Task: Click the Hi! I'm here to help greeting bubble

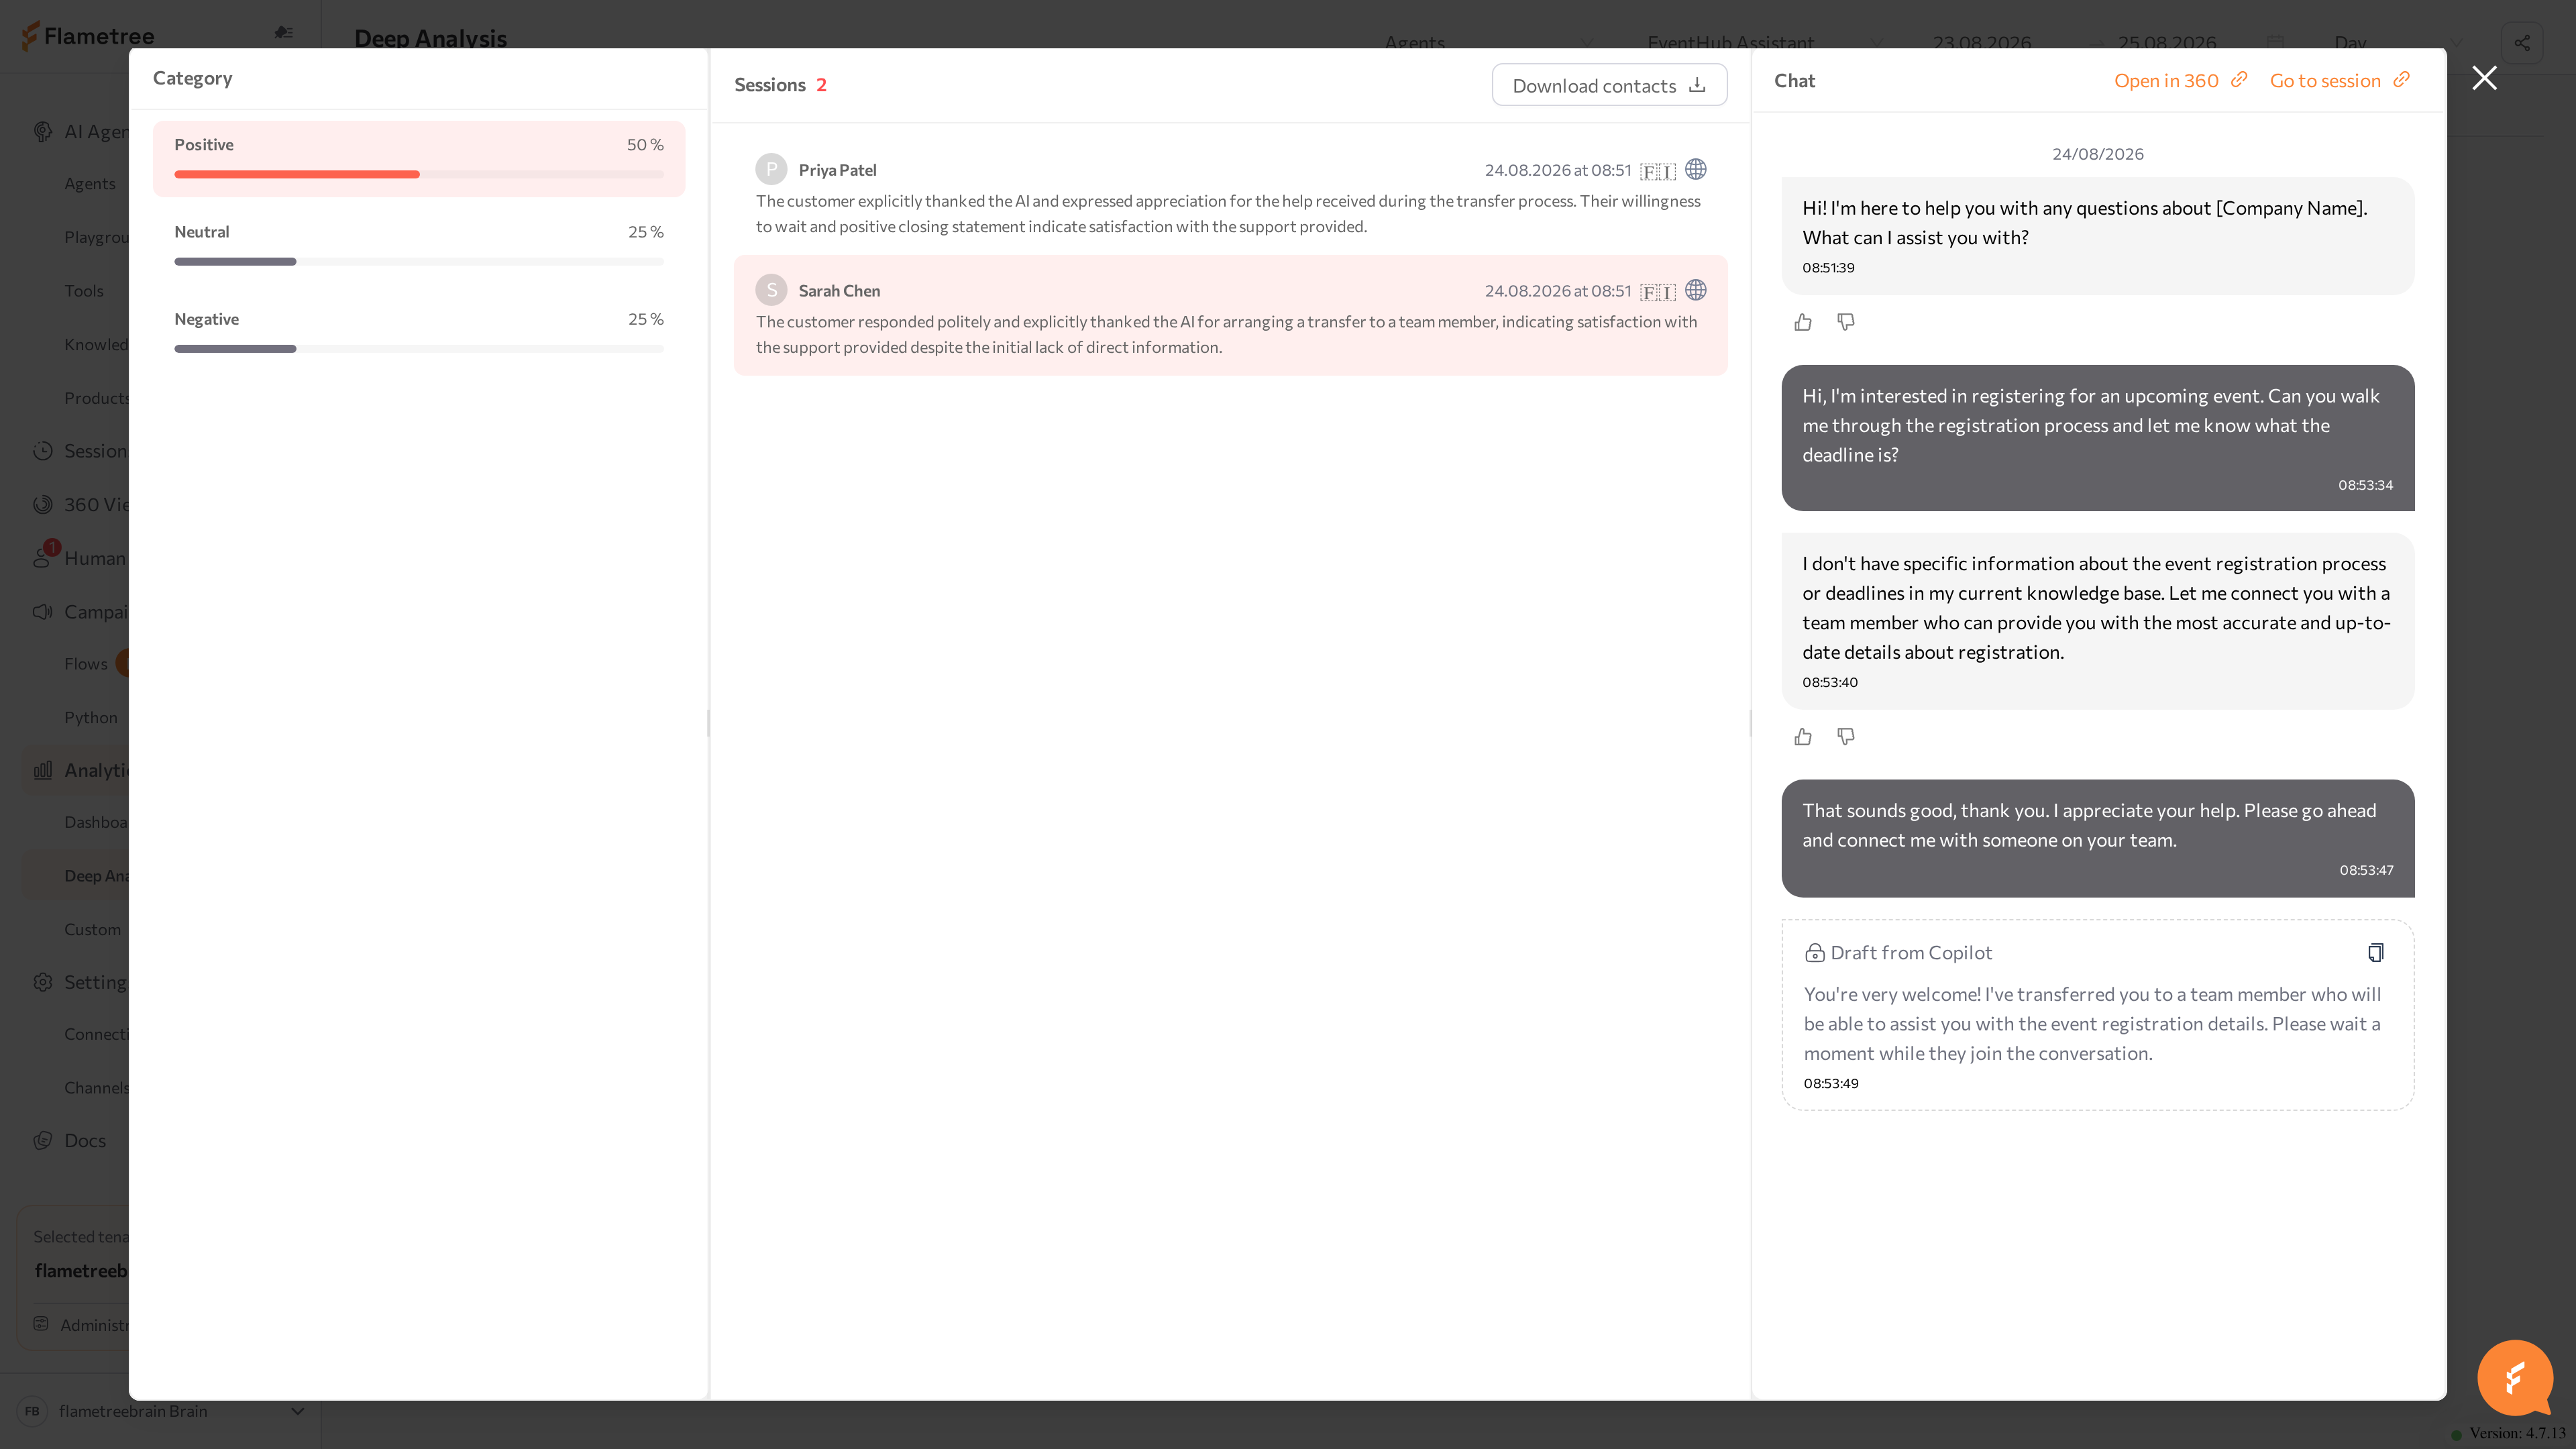Action: [2097, 236]
